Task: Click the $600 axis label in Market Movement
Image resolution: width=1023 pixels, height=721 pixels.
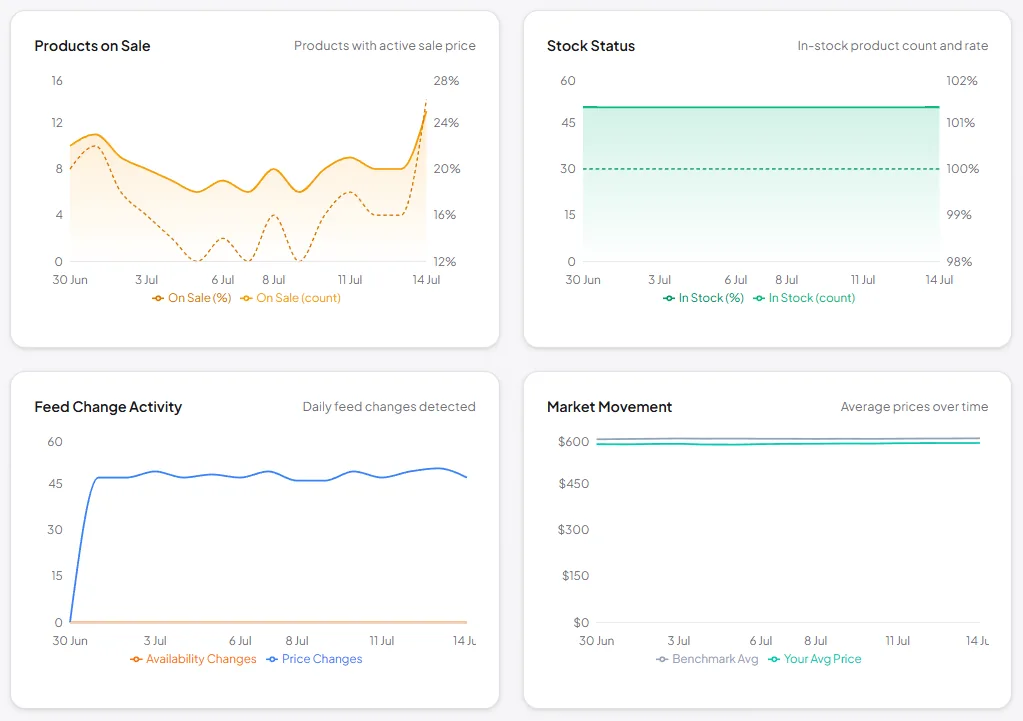Action: click(x=573, y=442)
